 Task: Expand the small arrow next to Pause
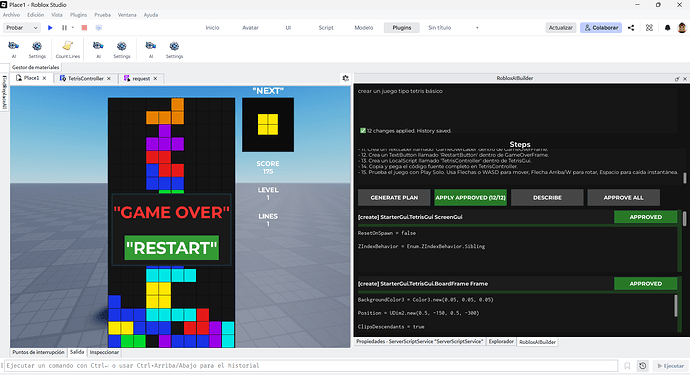(x=73, y=28)
